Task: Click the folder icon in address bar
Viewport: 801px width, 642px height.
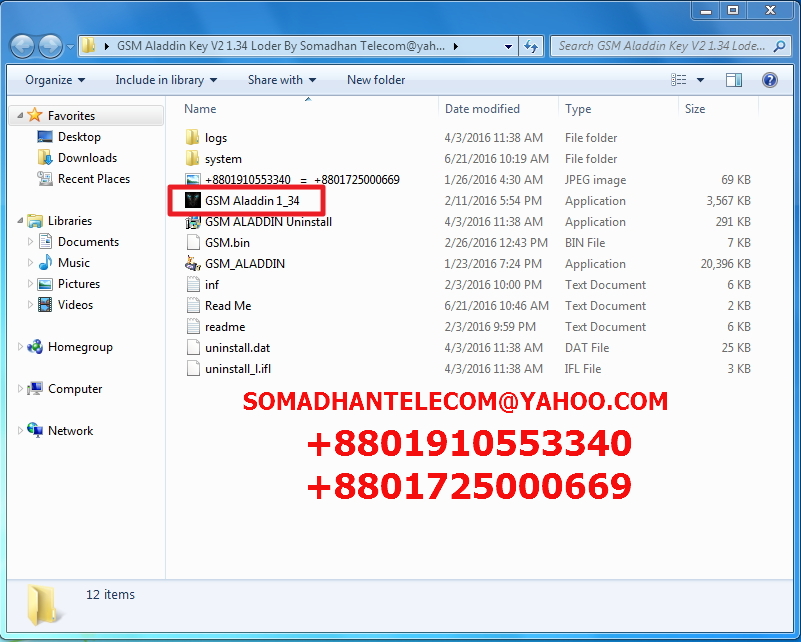Action: 88,46
